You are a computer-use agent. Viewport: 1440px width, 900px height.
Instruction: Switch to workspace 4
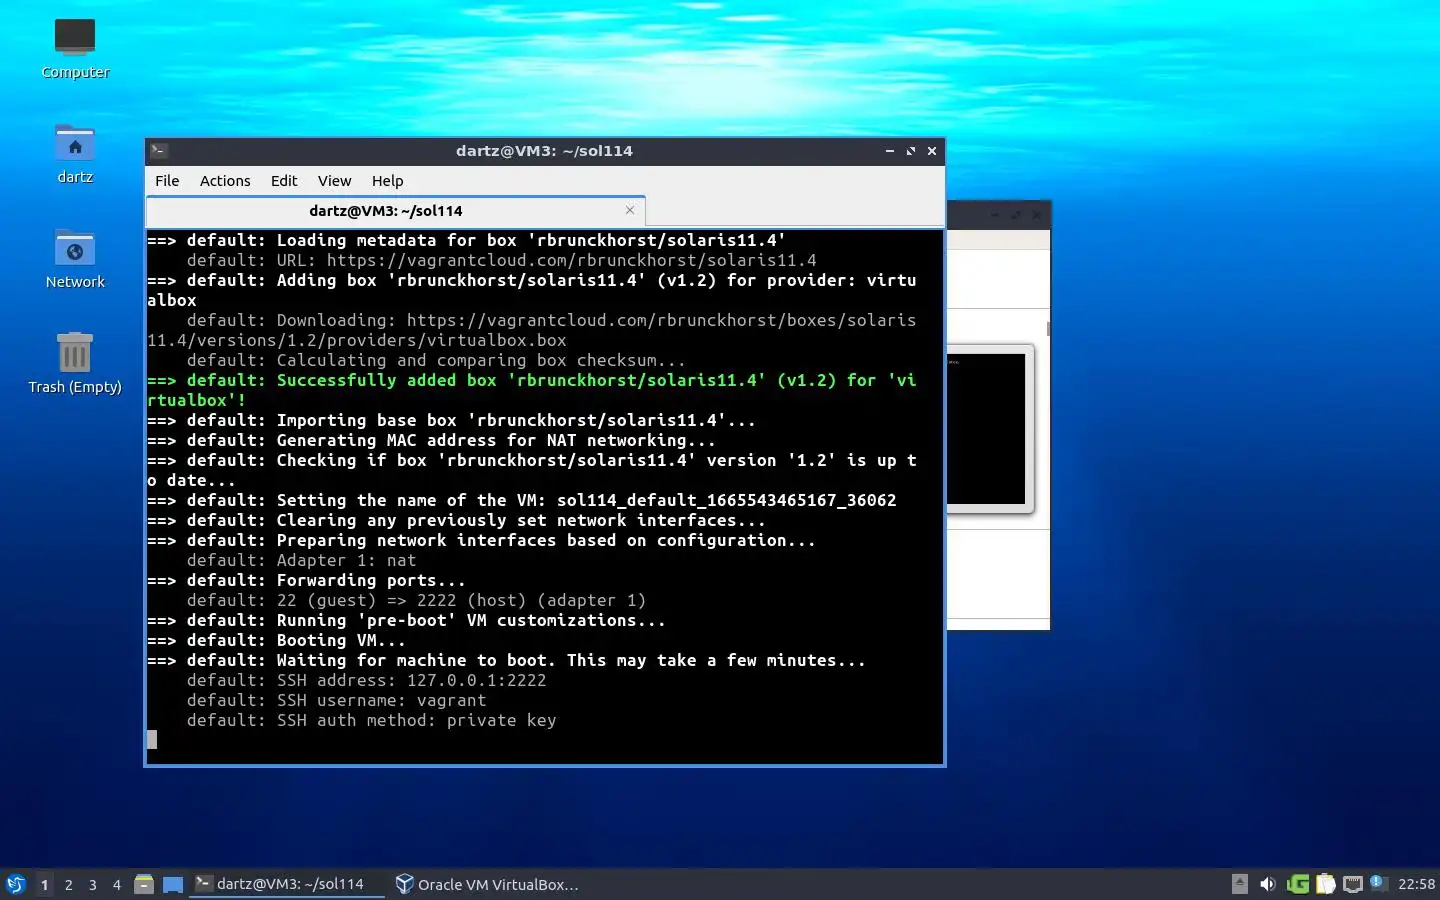(x=117, y=885)
